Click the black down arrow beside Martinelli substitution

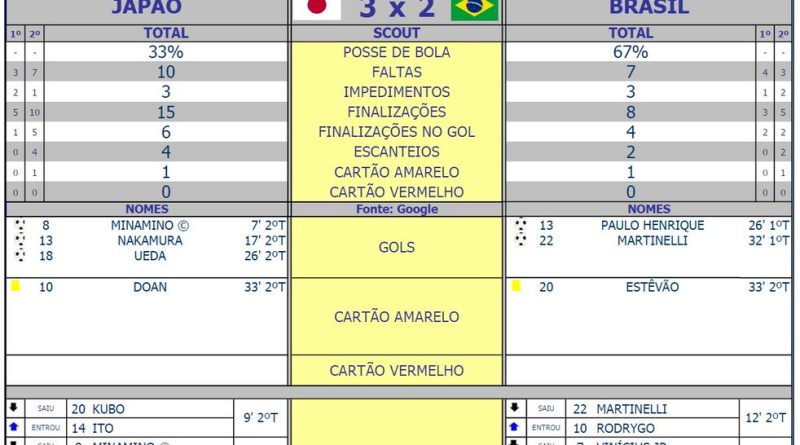coord(514,408)
